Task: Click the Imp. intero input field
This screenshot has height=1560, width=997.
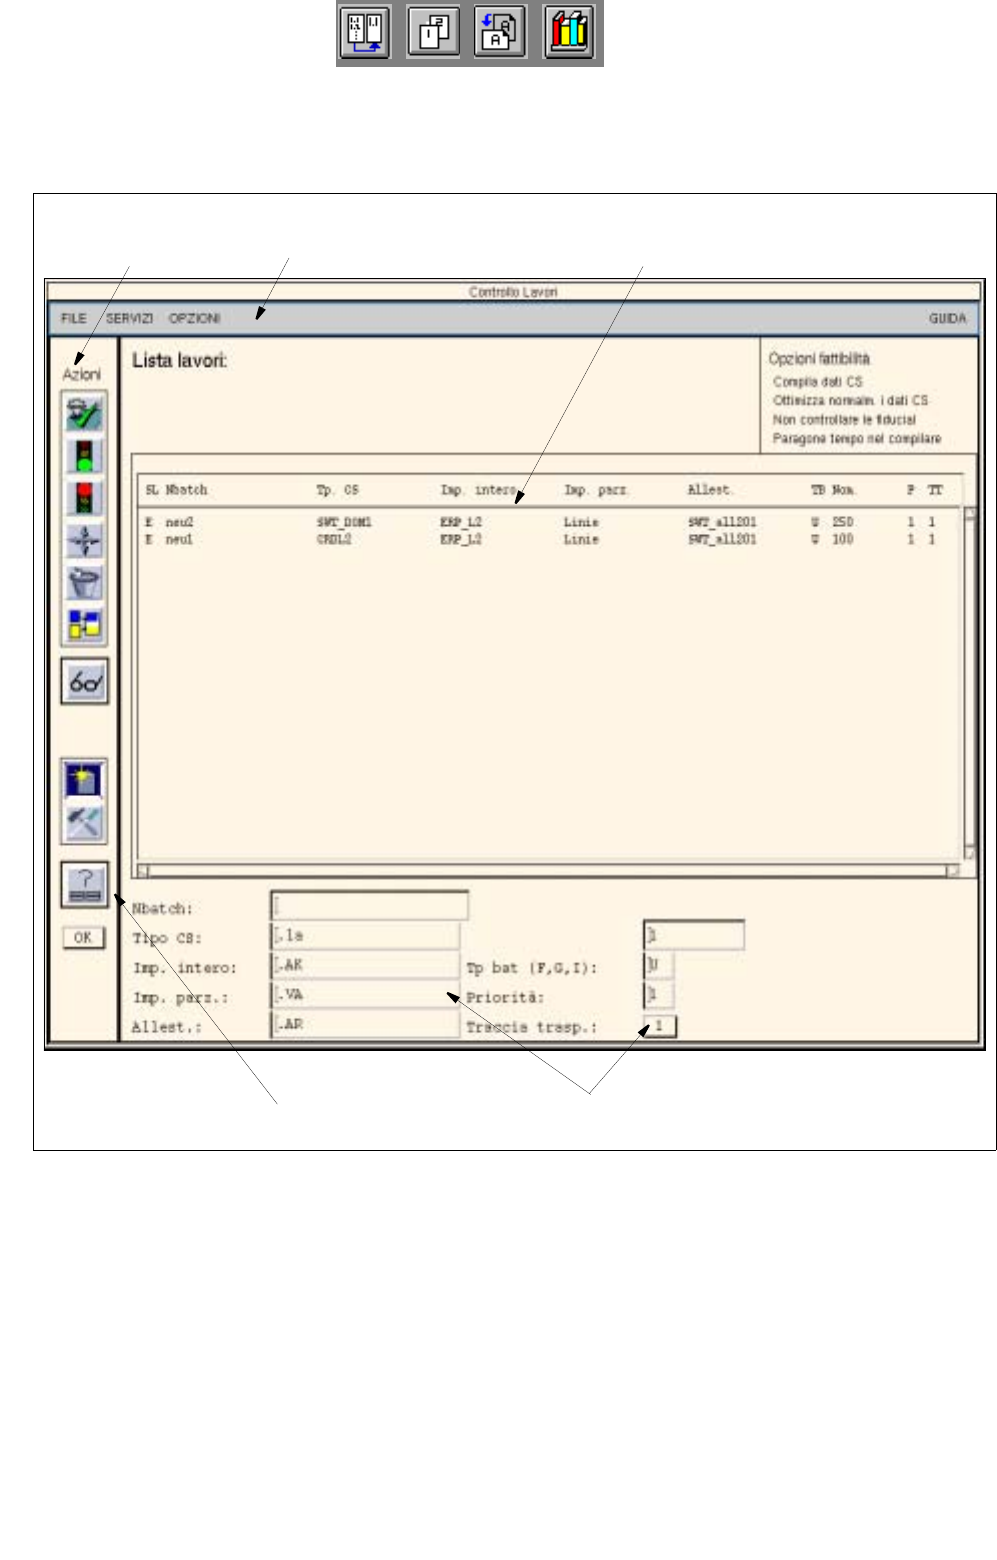Action: tap(365, 966)
